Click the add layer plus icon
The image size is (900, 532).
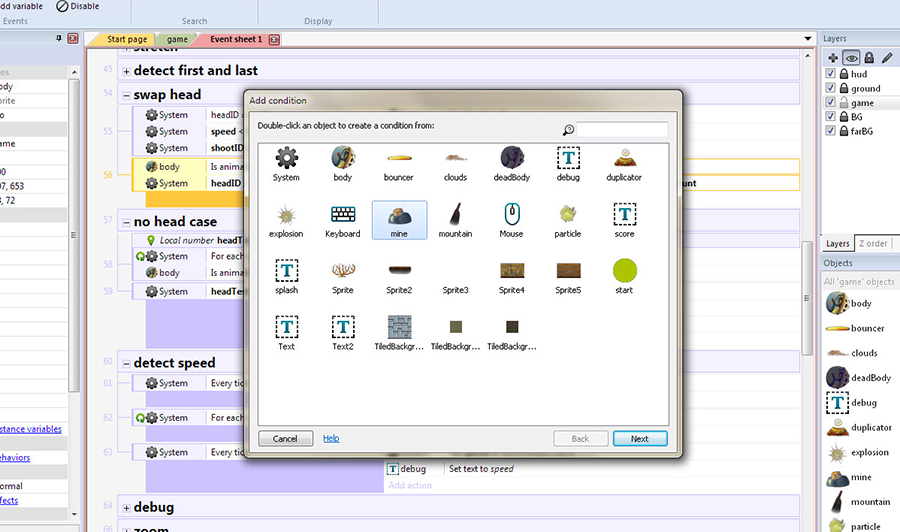pyautogui.click(x=831, y=58)
